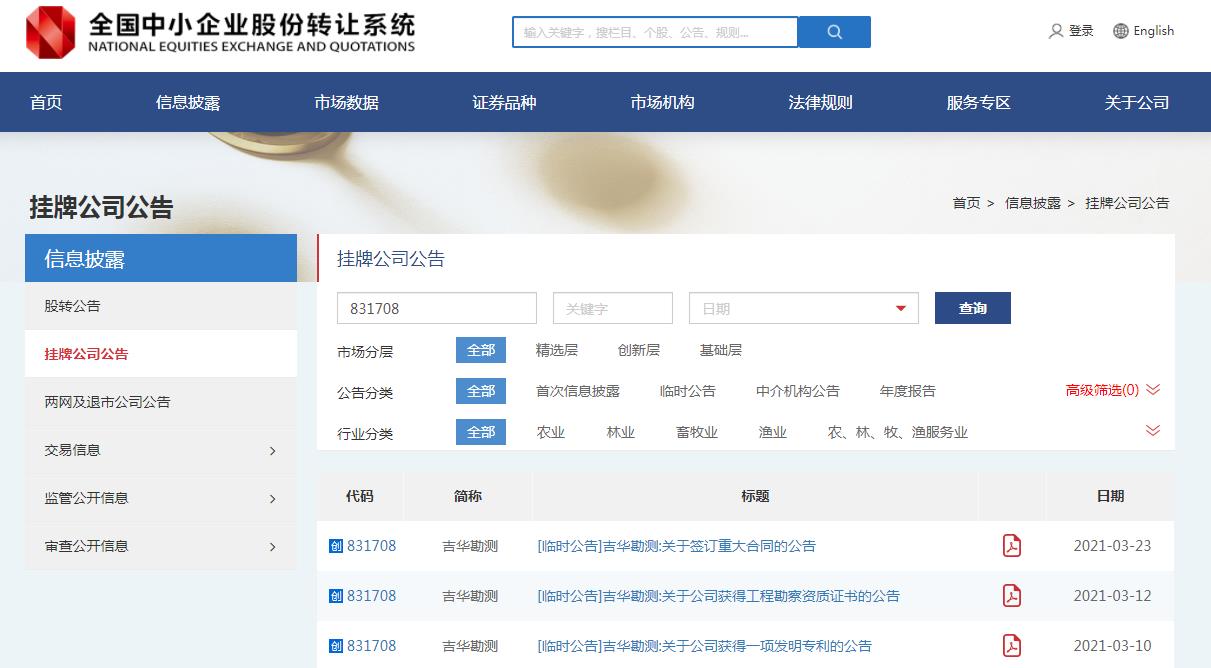1211x668 pixels.
Task: Open PDF icon for 发明专利 announcement
Action: point(1012,645)
